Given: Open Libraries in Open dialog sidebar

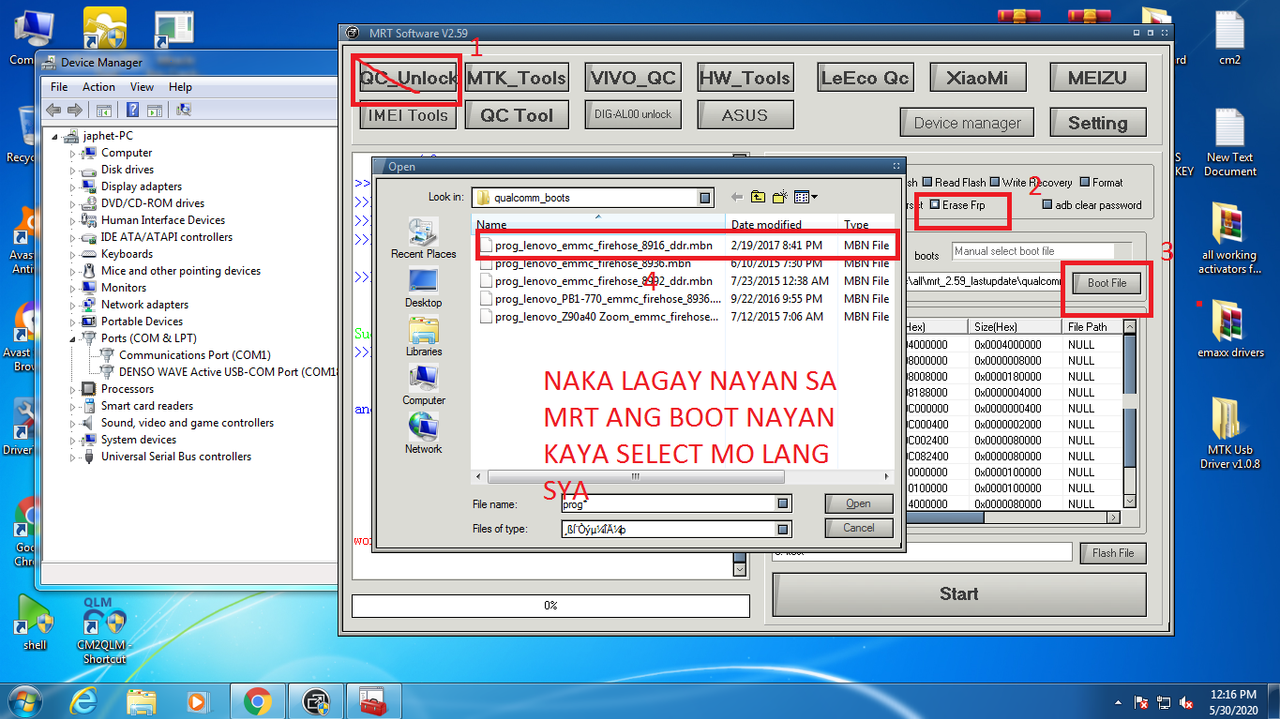Looking at the screenshot, I should click(x=423, y=337).
